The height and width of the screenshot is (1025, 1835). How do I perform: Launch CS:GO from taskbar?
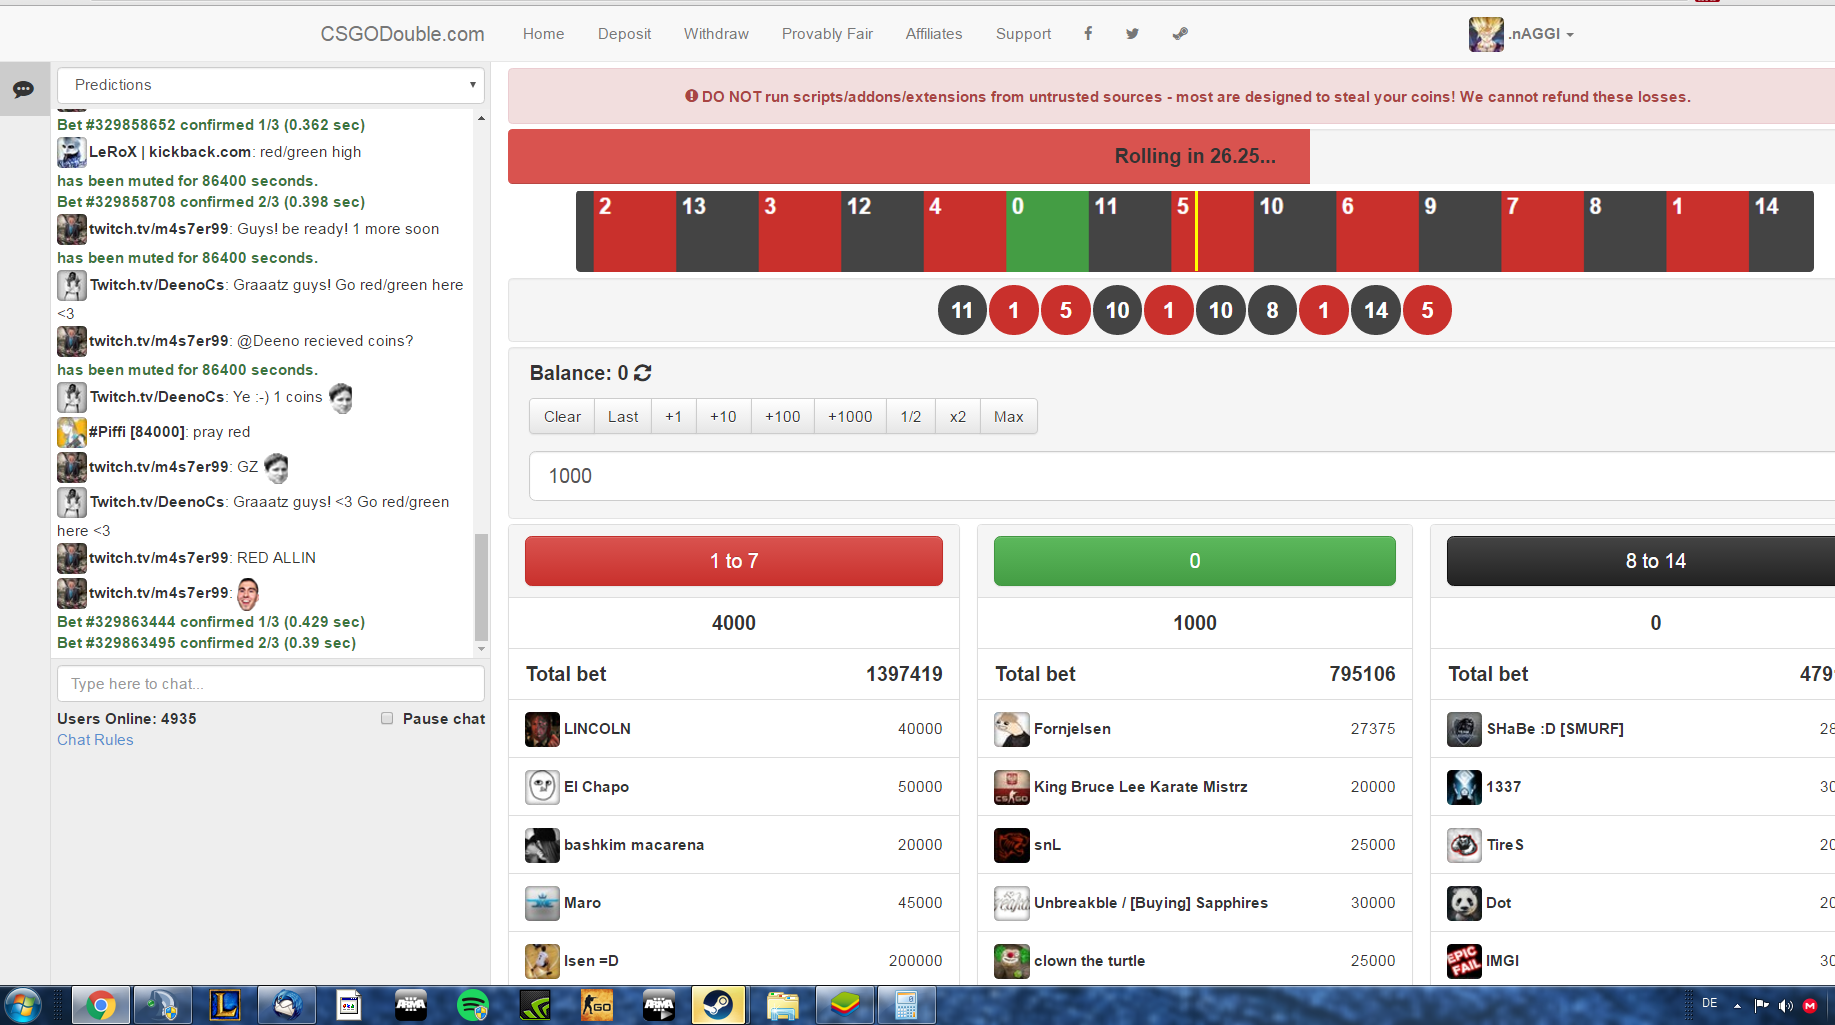597,1005
